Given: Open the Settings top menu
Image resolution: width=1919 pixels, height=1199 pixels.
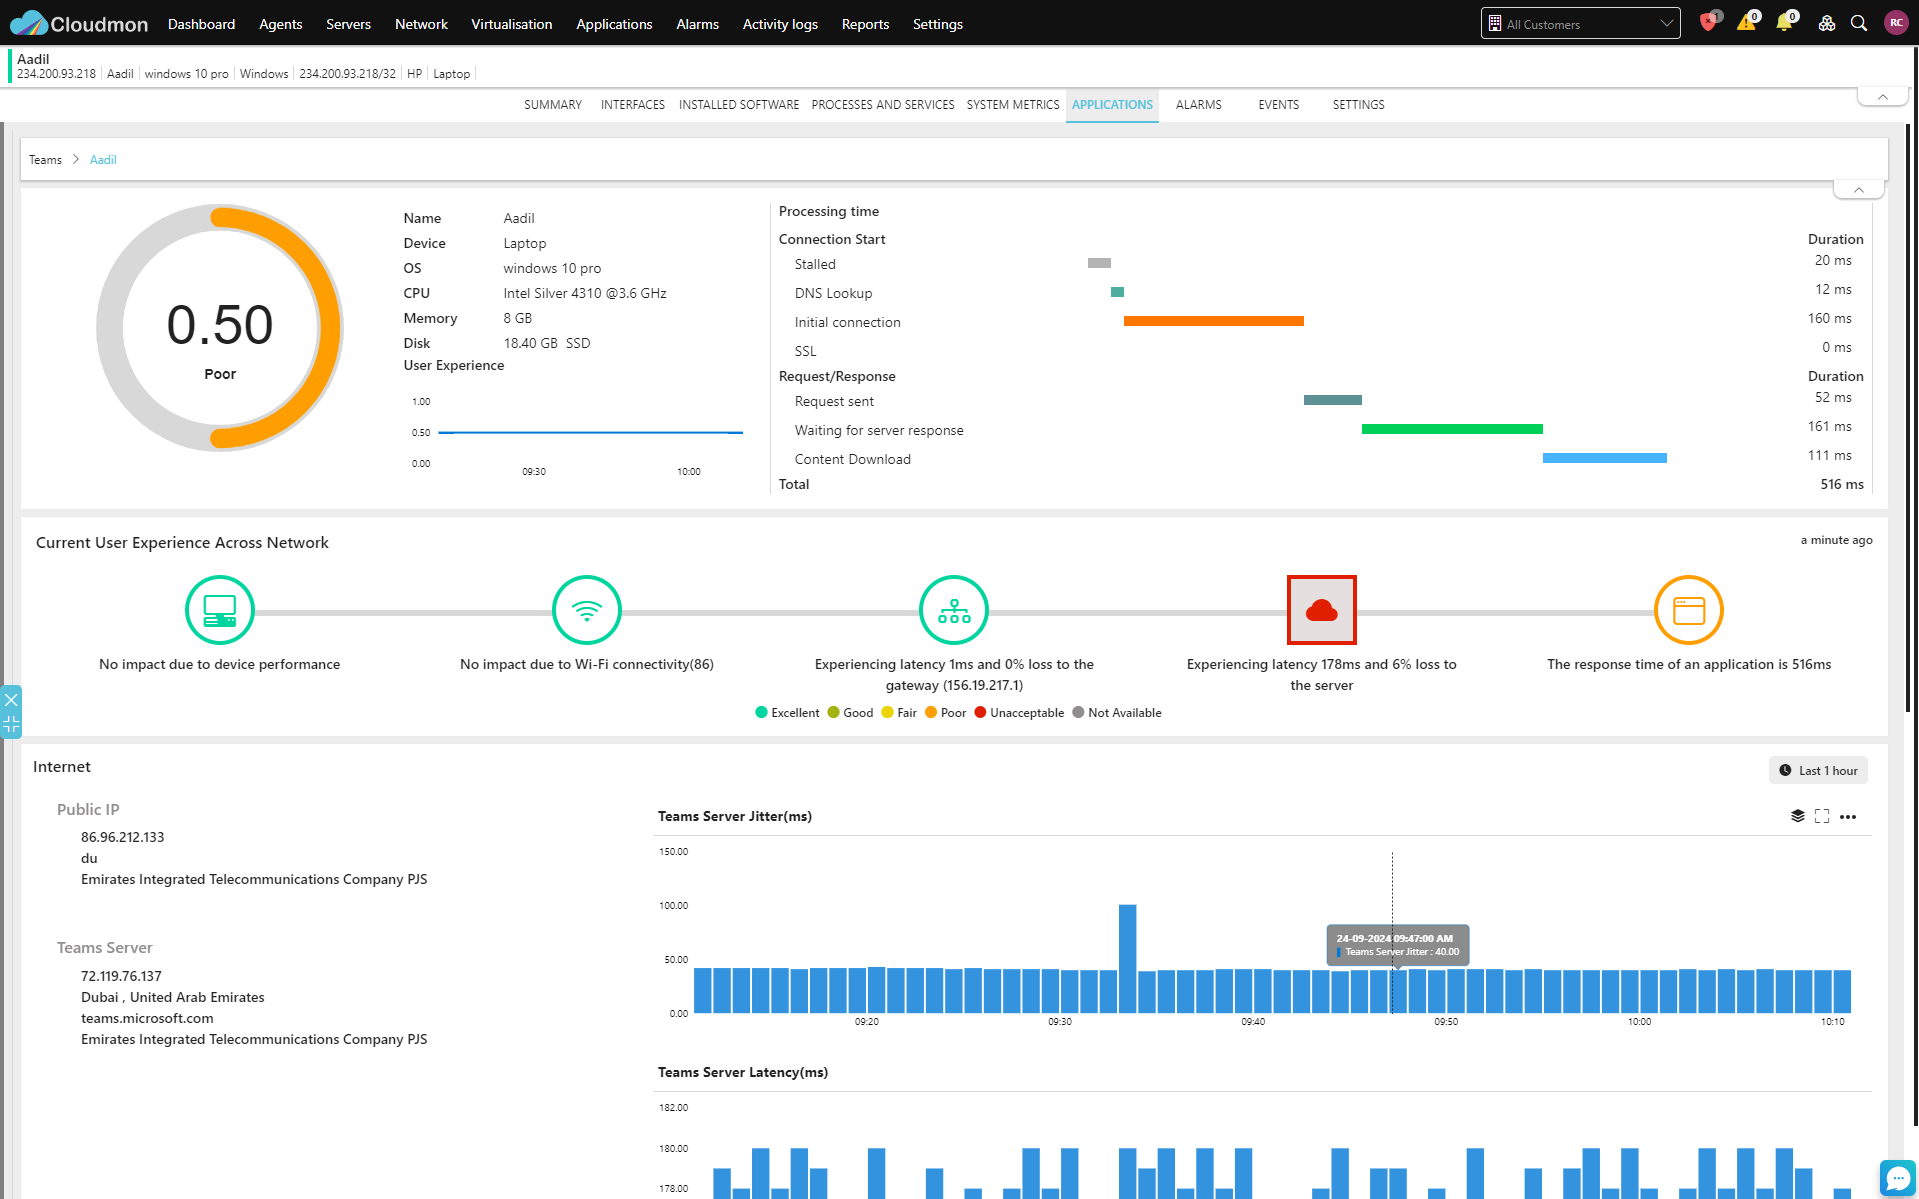Looking at the screenshot, I should click(x=937, y=24).
